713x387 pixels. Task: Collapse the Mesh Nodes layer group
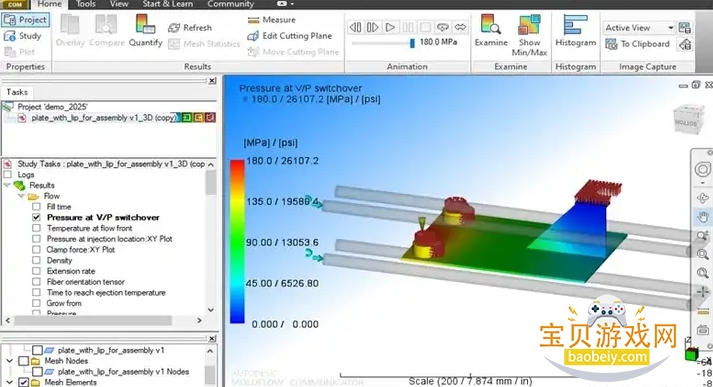click(x=10, y=361)
